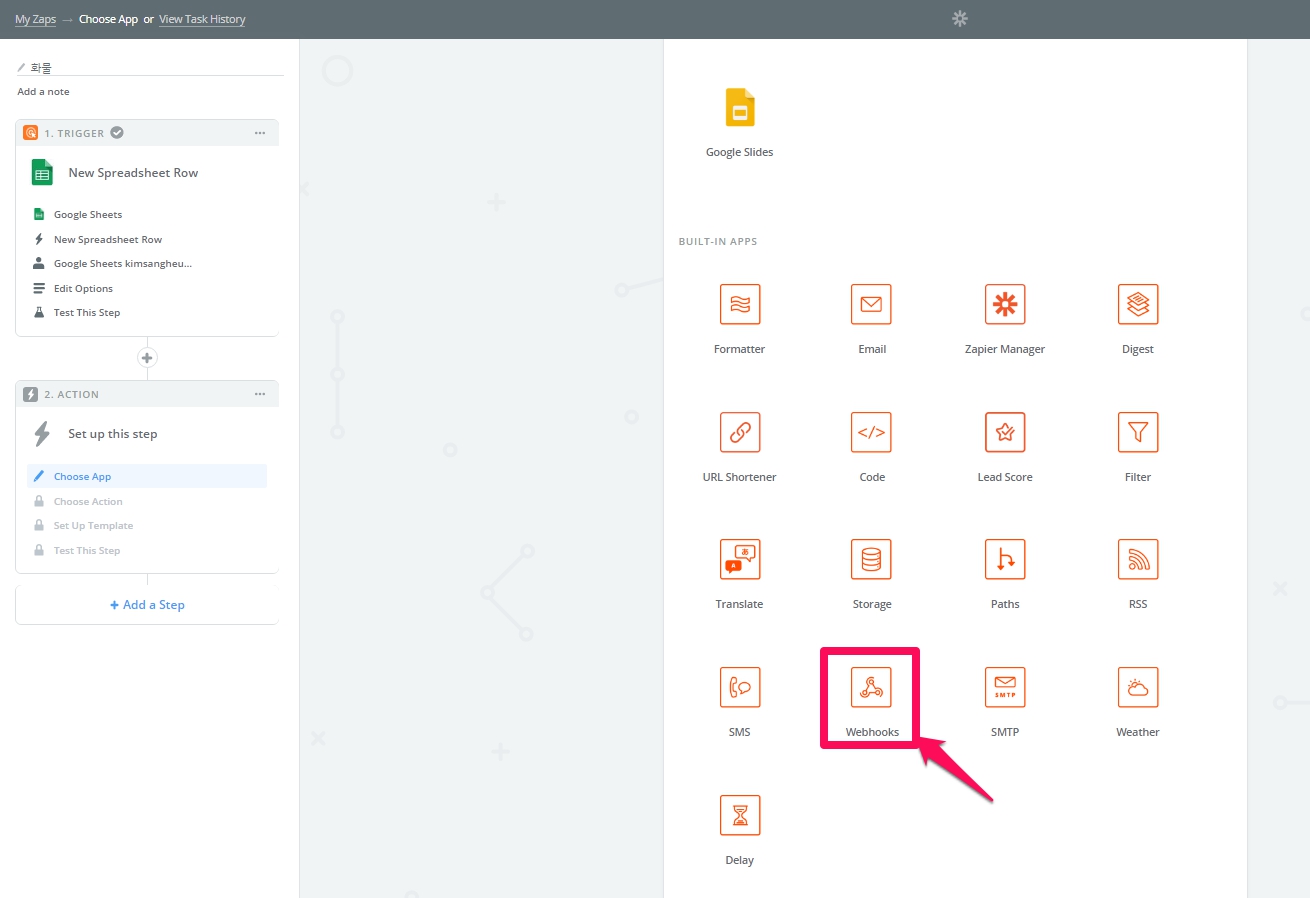Select the Webhooks built-in app
Image resolution: width=1310 pixels, height=898 pixels.
871,688
